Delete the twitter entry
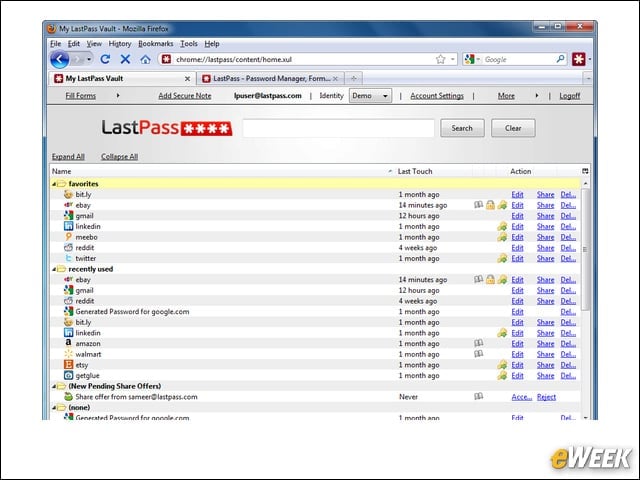This screenshot has width=640, height=480. click(568, 258)
